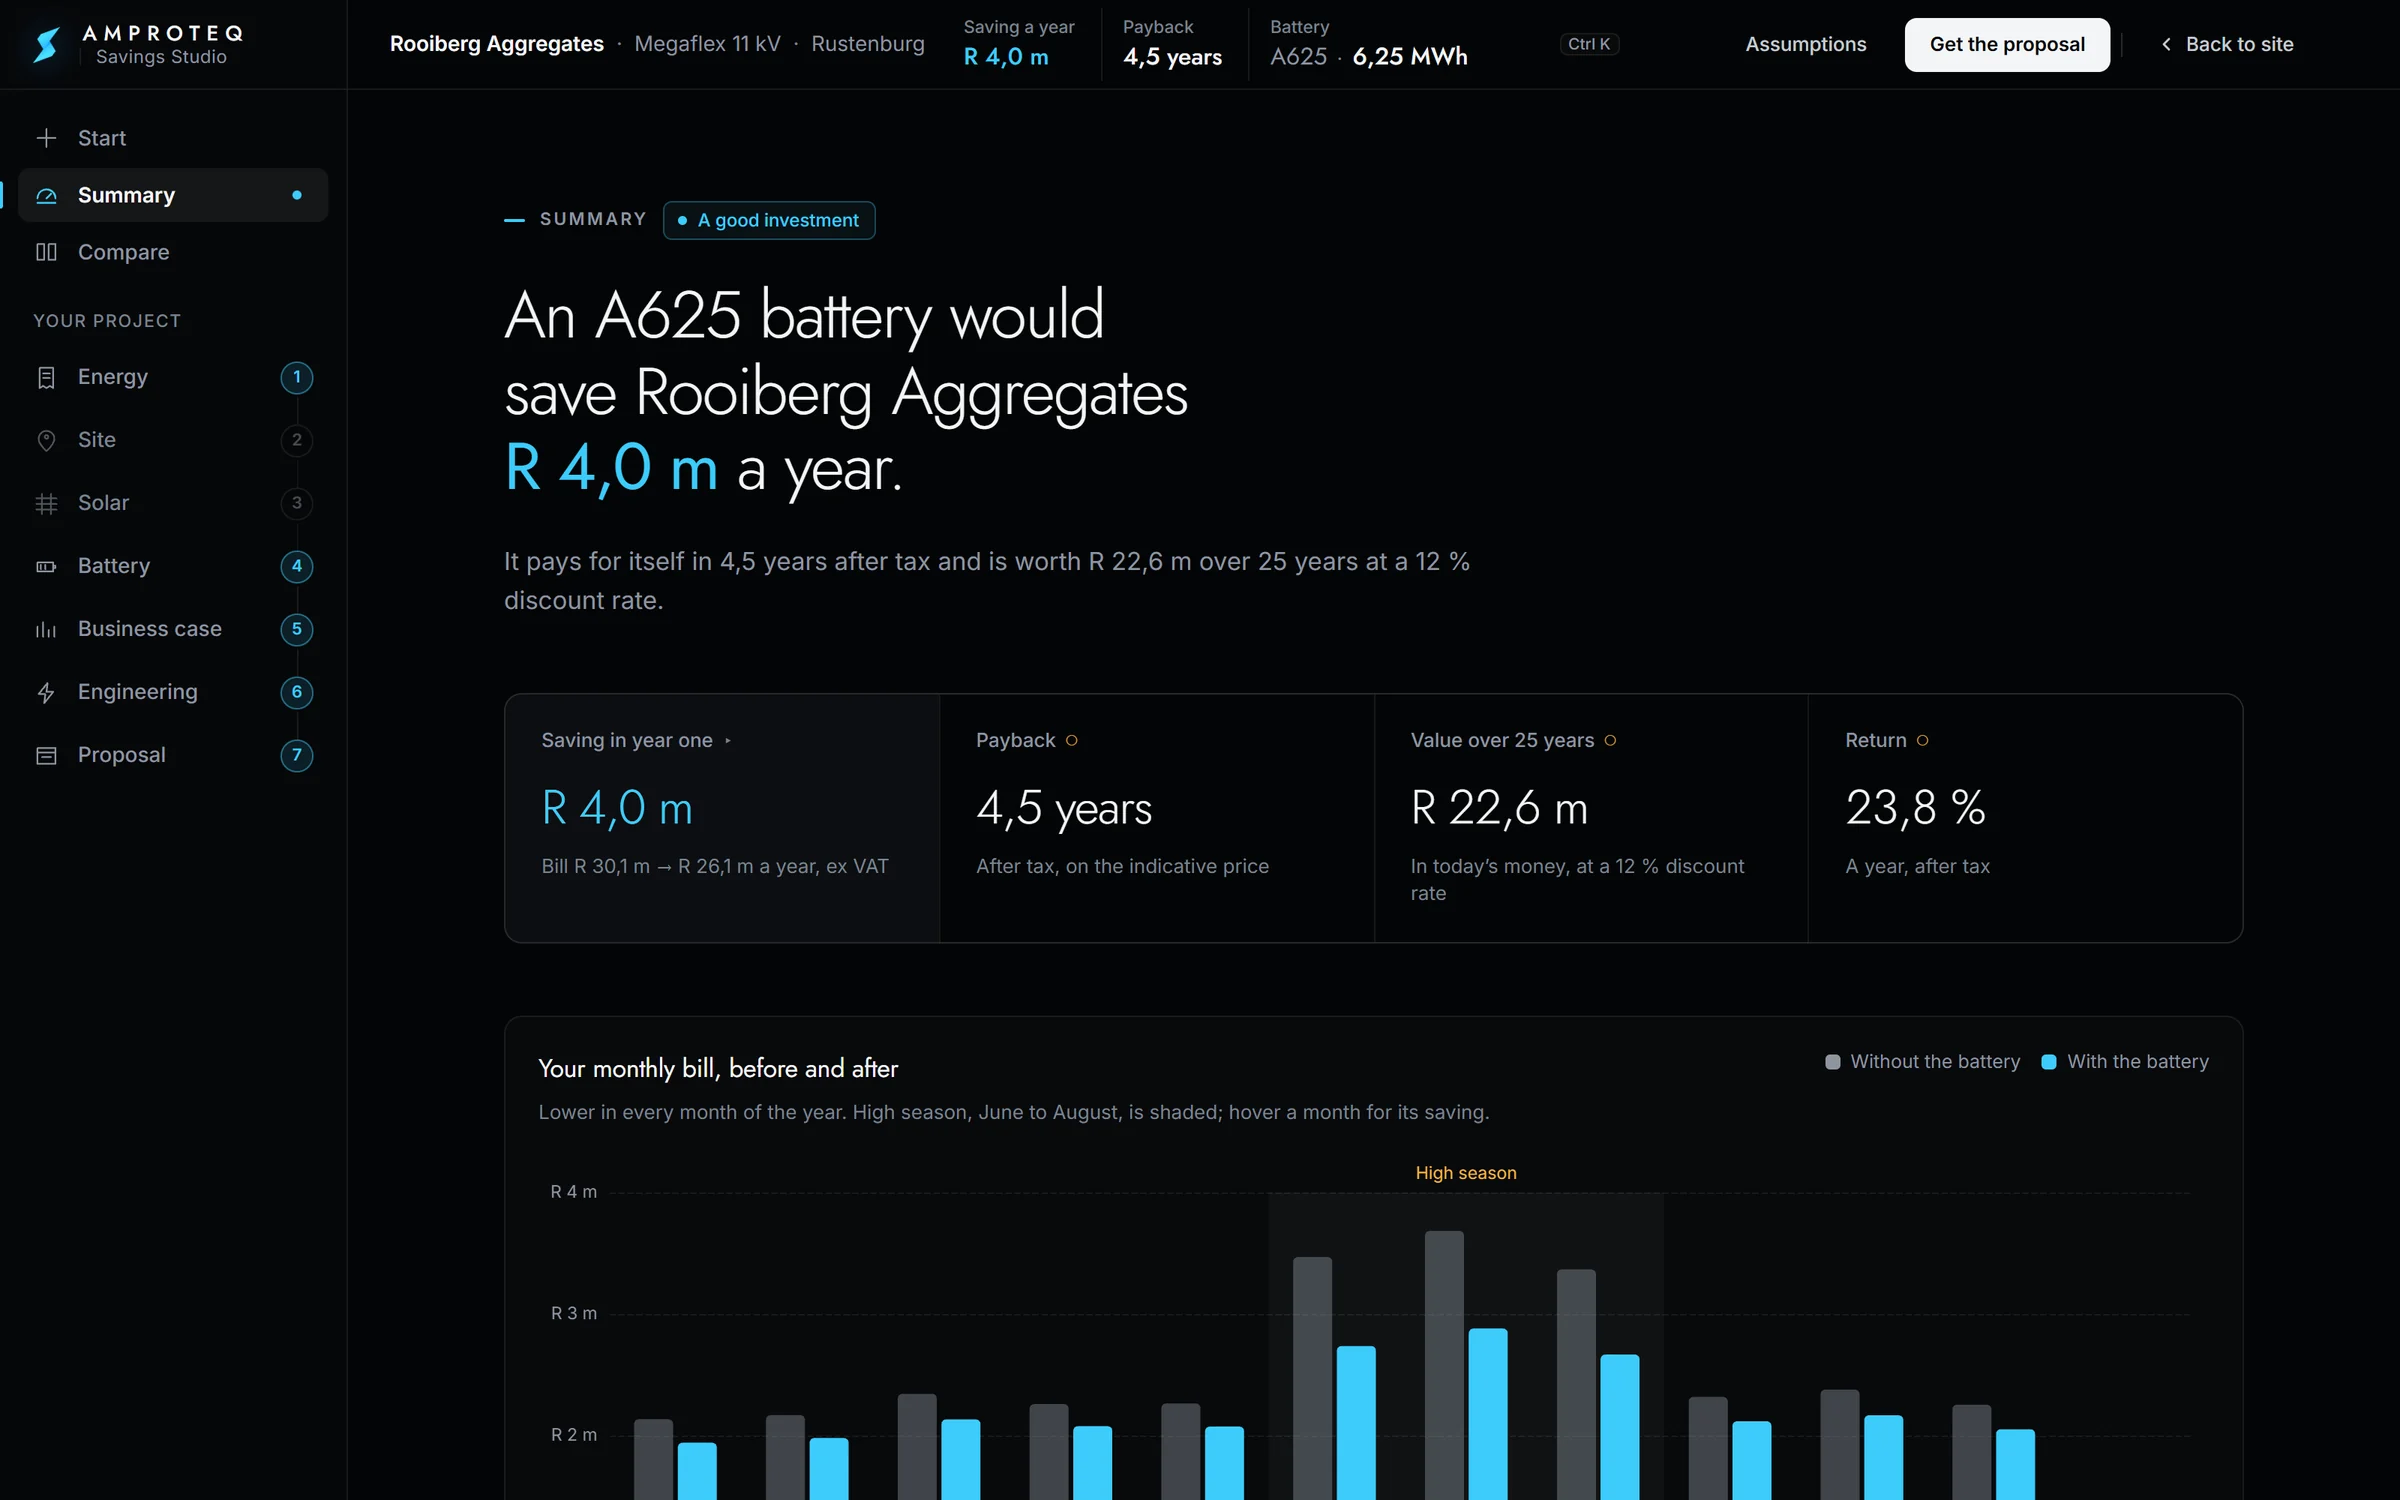Click the document icon beside Proposal
This screenshot has width=2400, height=1500.
coord(46,755)
